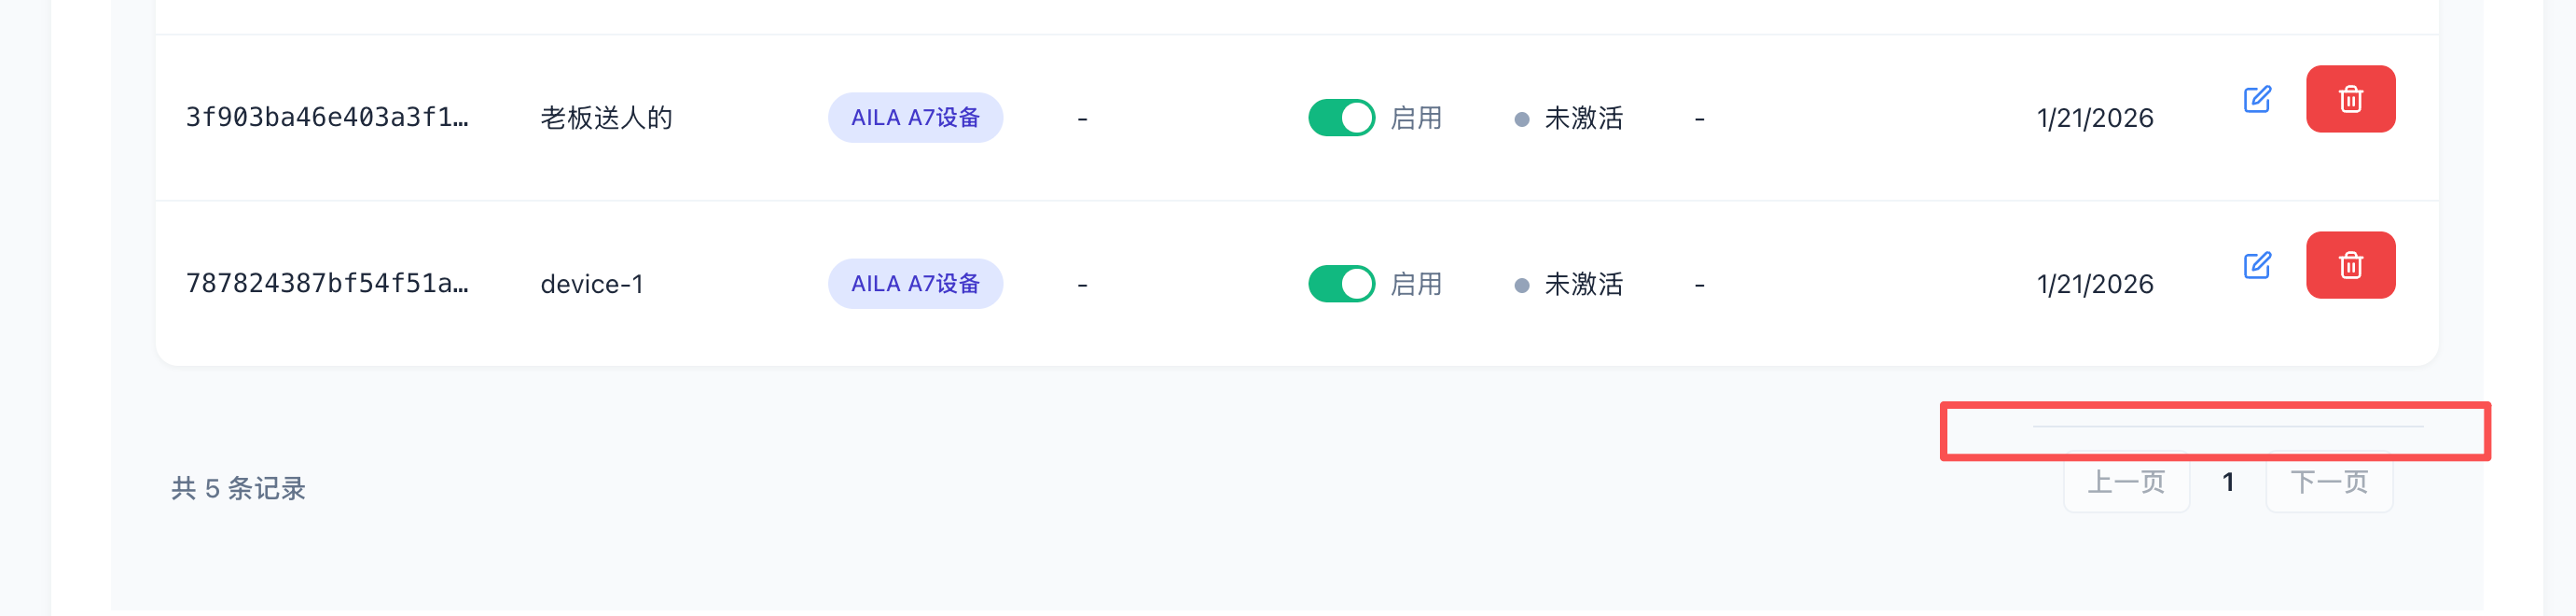This screenshot has width=2576, height=616.
Task: Click 未激活 status dot for device-1
Action: 1522,285
